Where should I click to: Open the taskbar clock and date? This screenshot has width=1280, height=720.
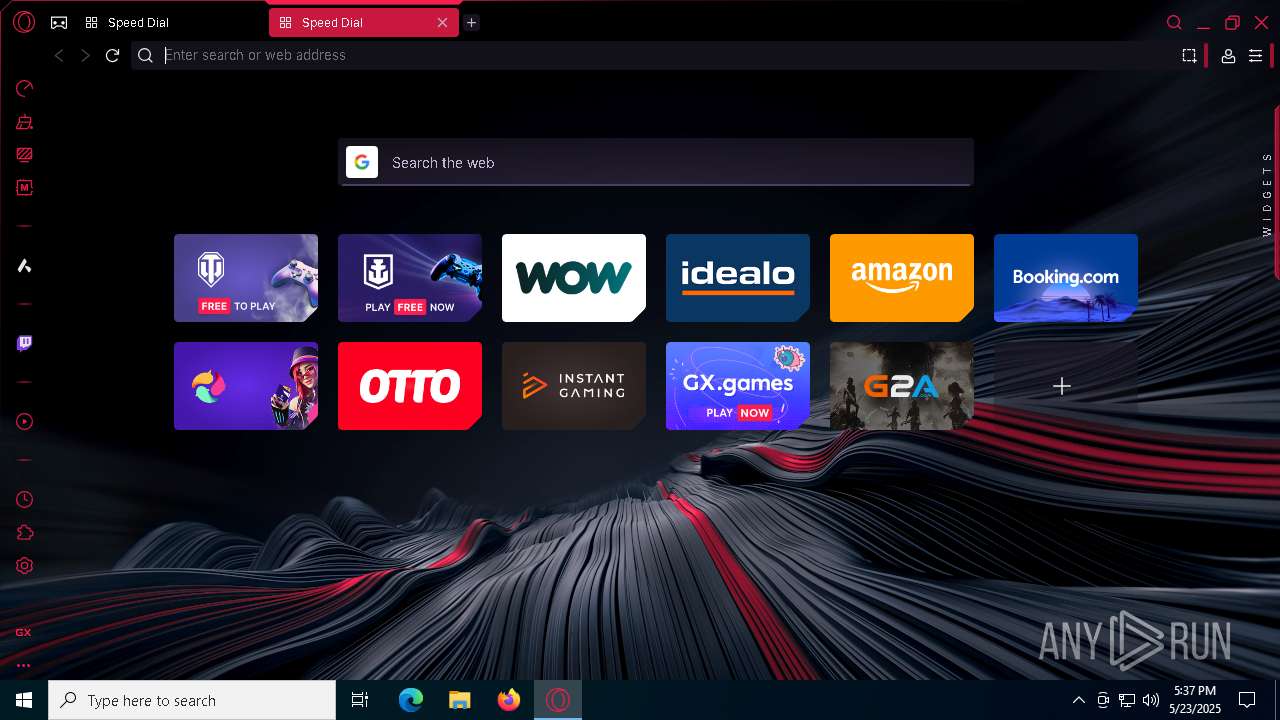1195,700
